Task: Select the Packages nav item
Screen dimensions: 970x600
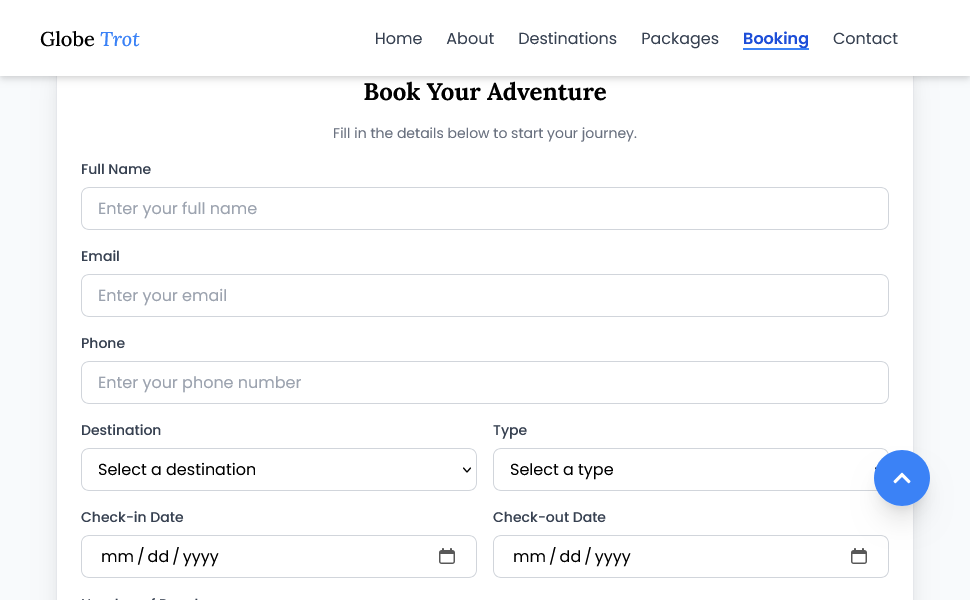Action: pos(680,39)
